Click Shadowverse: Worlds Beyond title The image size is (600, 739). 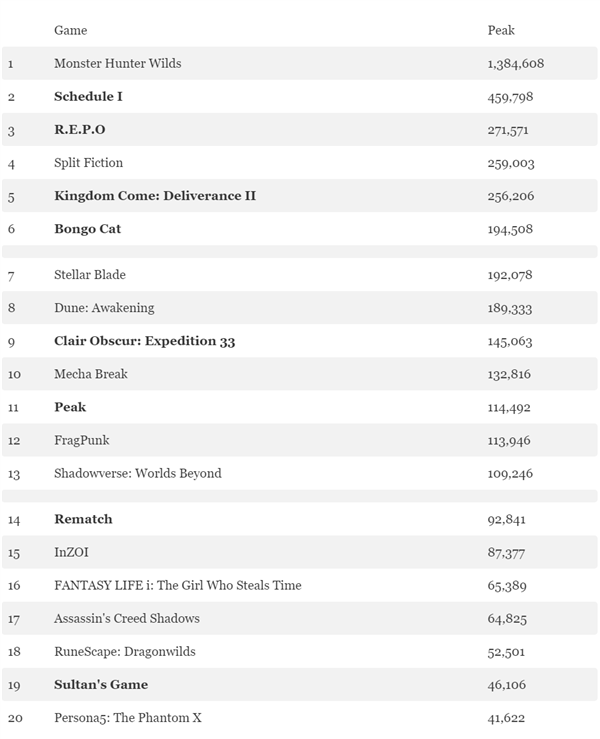(x=137, y=472)
